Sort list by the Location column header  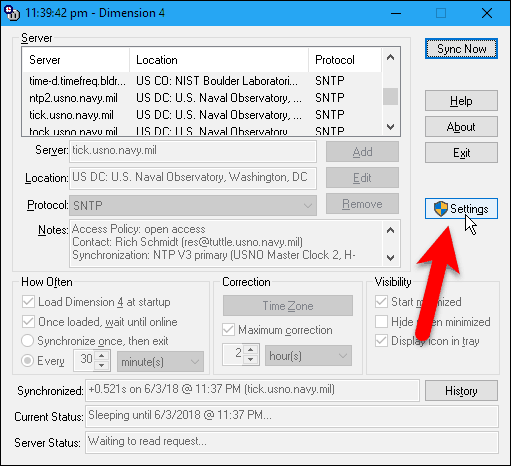click(219, 60)
